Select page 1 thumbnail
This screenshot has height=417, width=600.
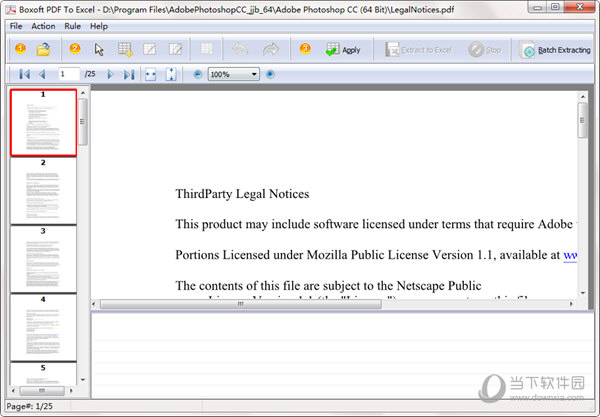point(43,123)
